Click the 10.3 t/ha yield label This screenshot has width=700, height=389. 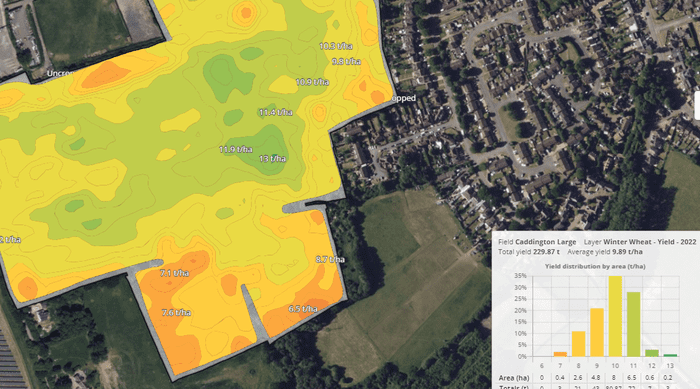point(335,46)
